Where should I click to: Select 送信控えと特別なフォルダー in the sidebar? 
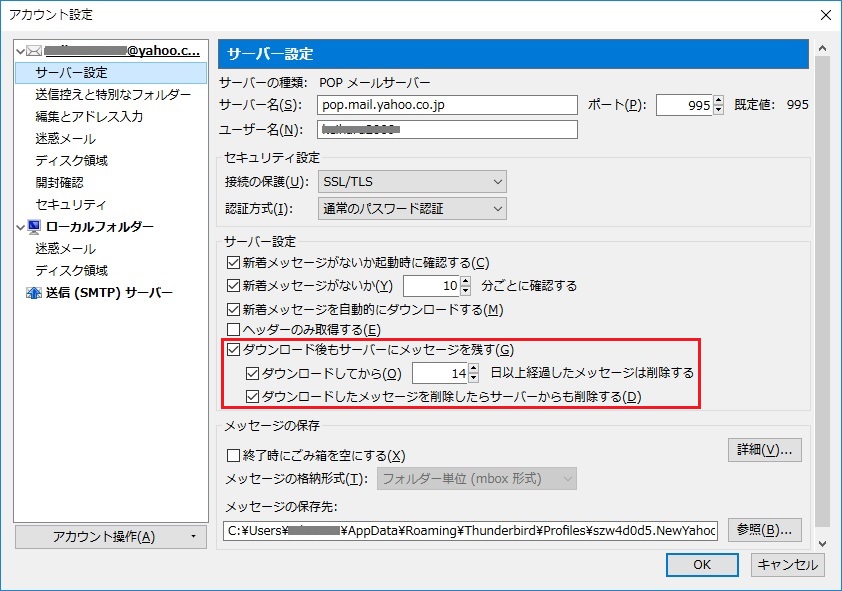112,95
